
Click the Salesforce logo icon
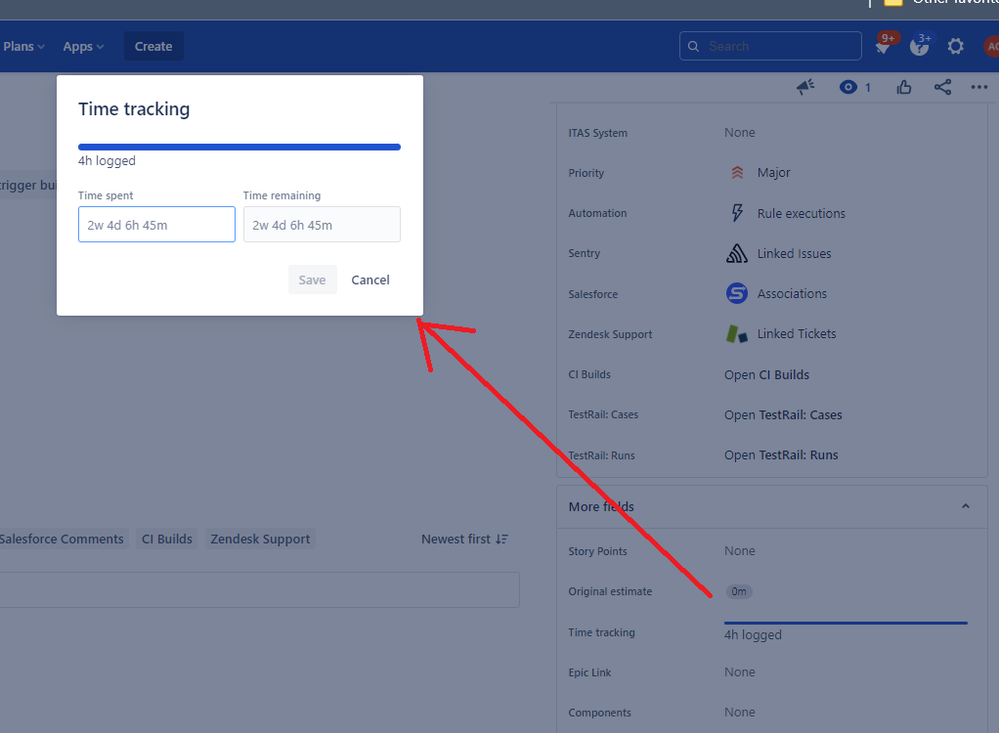point(737,293)
